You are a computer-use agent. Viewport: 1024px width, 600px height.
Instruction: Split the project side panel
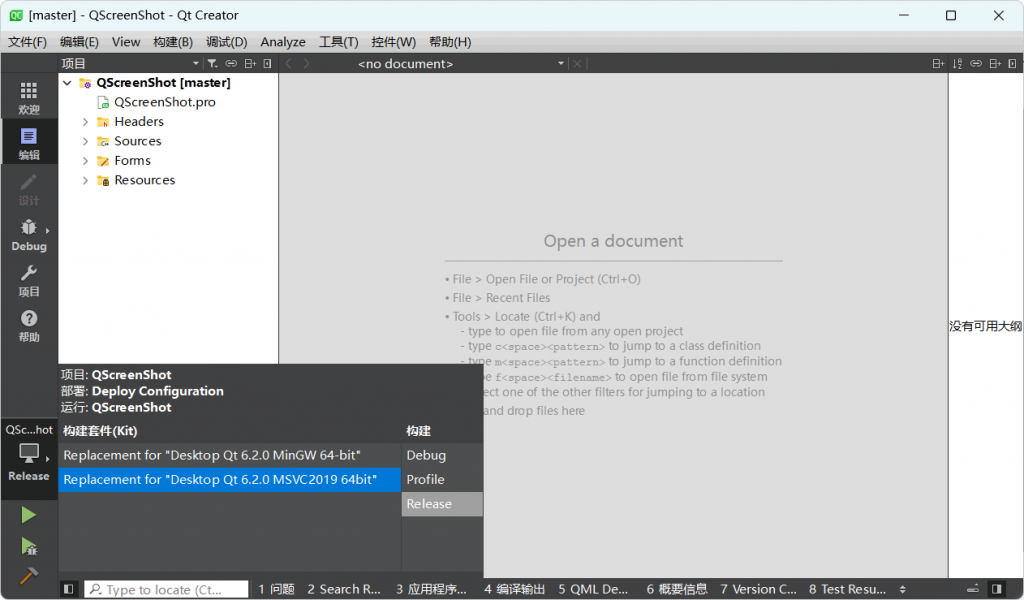250,63
